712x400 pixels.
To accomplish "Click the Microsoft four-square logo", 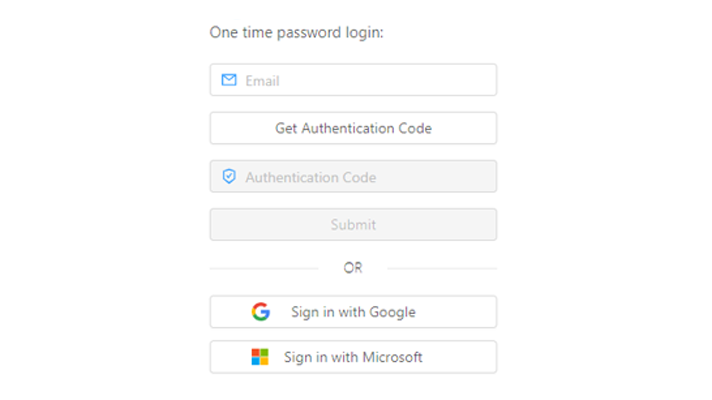I will pos(260,357).
